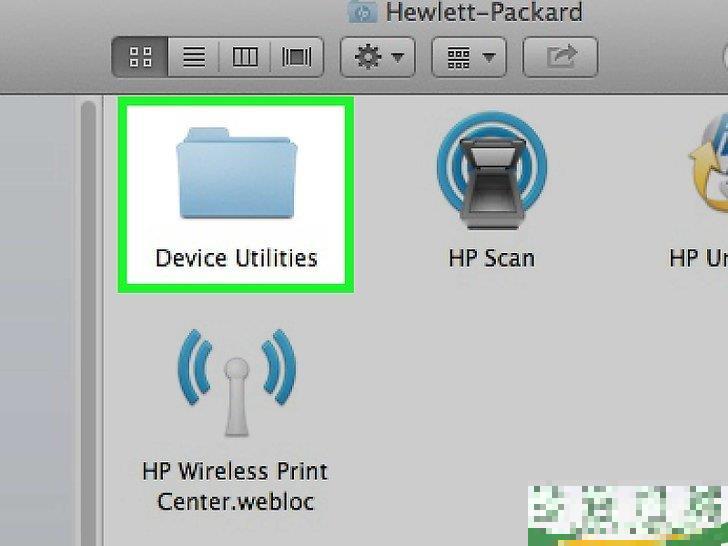Click the 'HP Scan' name label
The width and height of the screenshot is (728, 546).
[x=492, y=258]
